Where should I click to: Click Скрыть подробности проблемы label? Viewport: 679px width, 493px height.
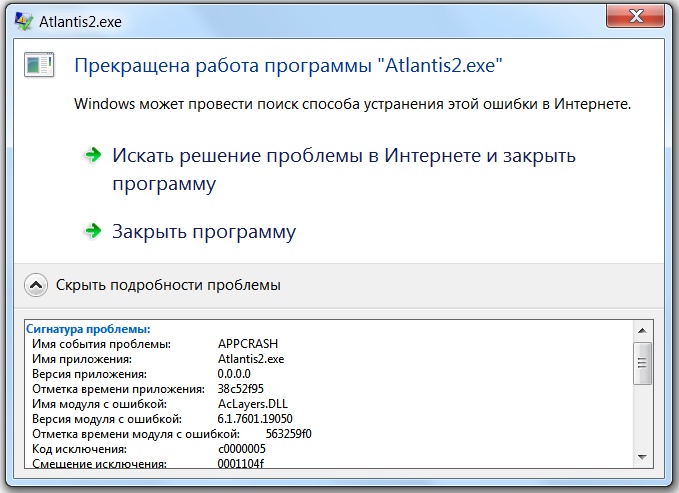[168, 285]
